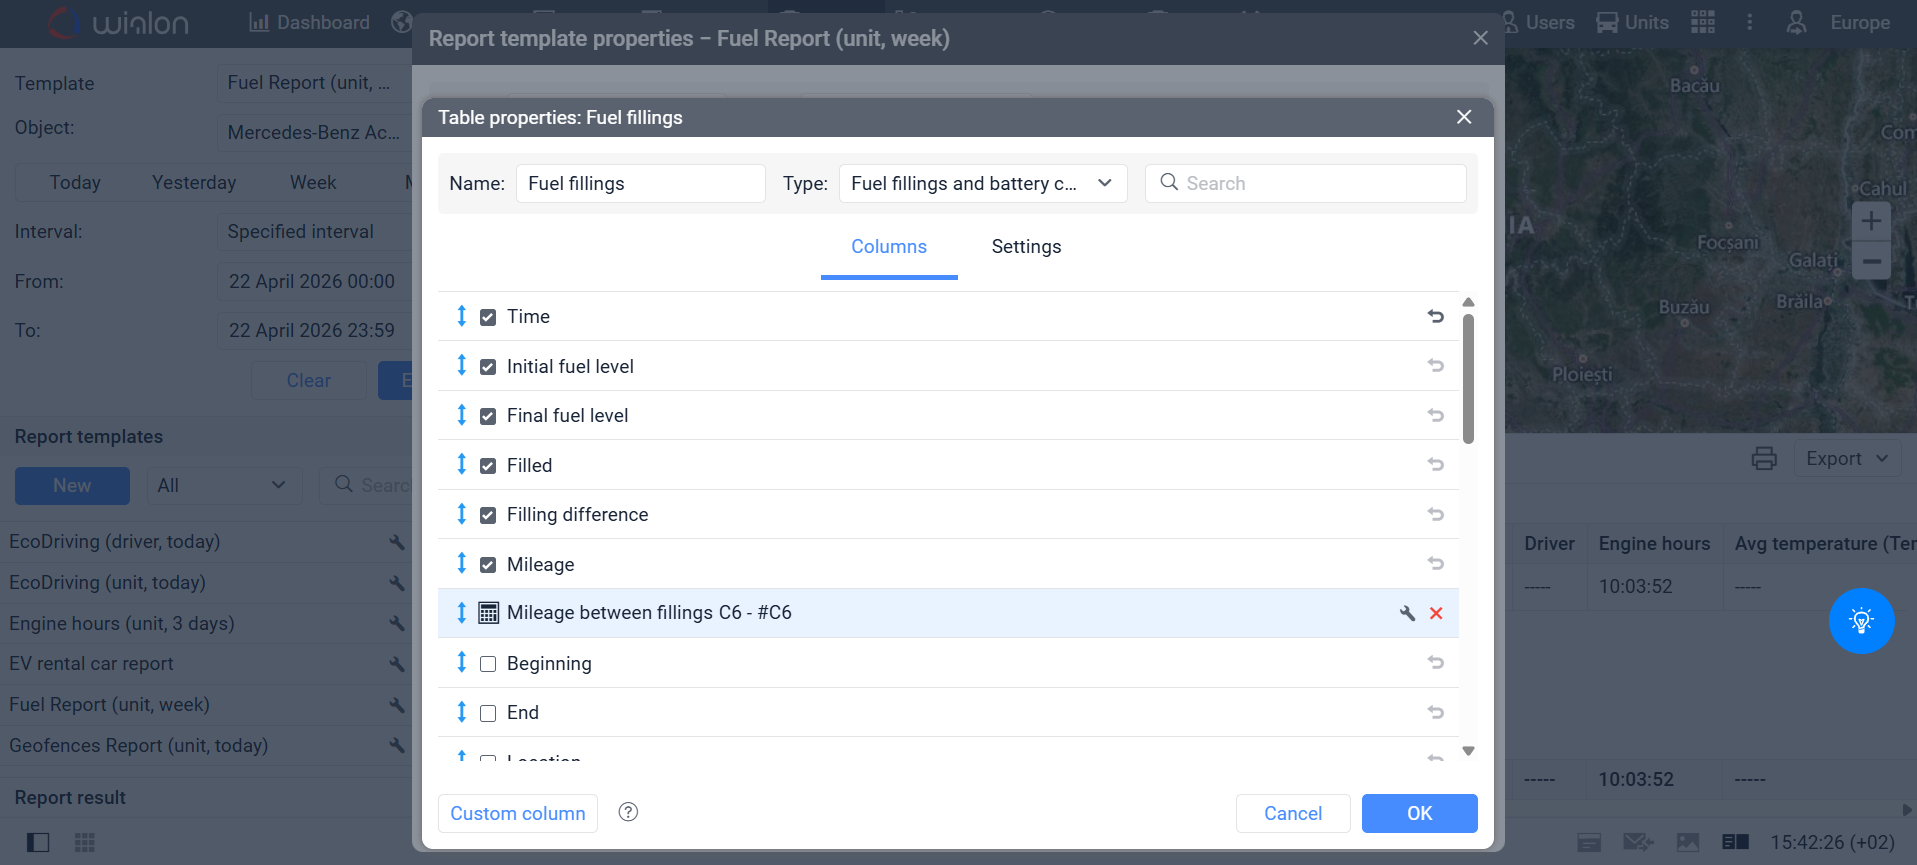The width and height of the screenshot is (1917, 865).
Task: Enable the Beginning column checkbox
Action: 488,664
